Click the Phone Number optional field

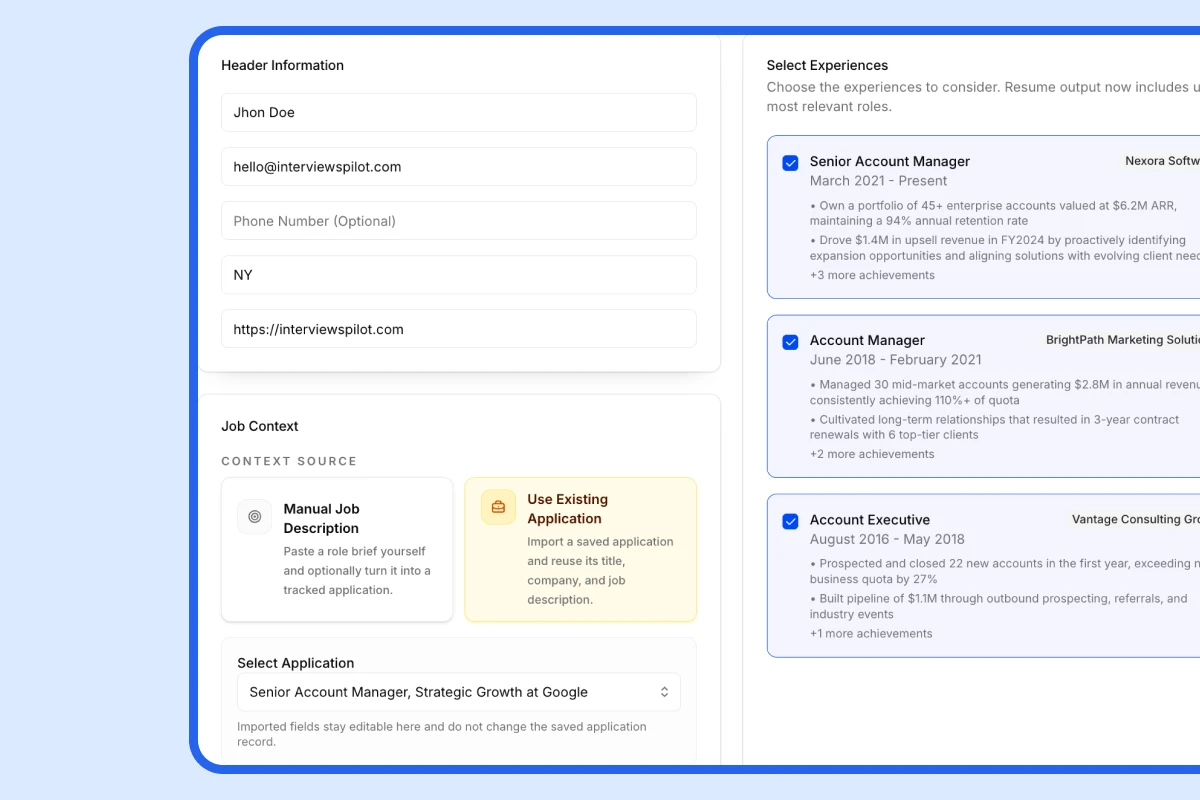click(458, 220)
